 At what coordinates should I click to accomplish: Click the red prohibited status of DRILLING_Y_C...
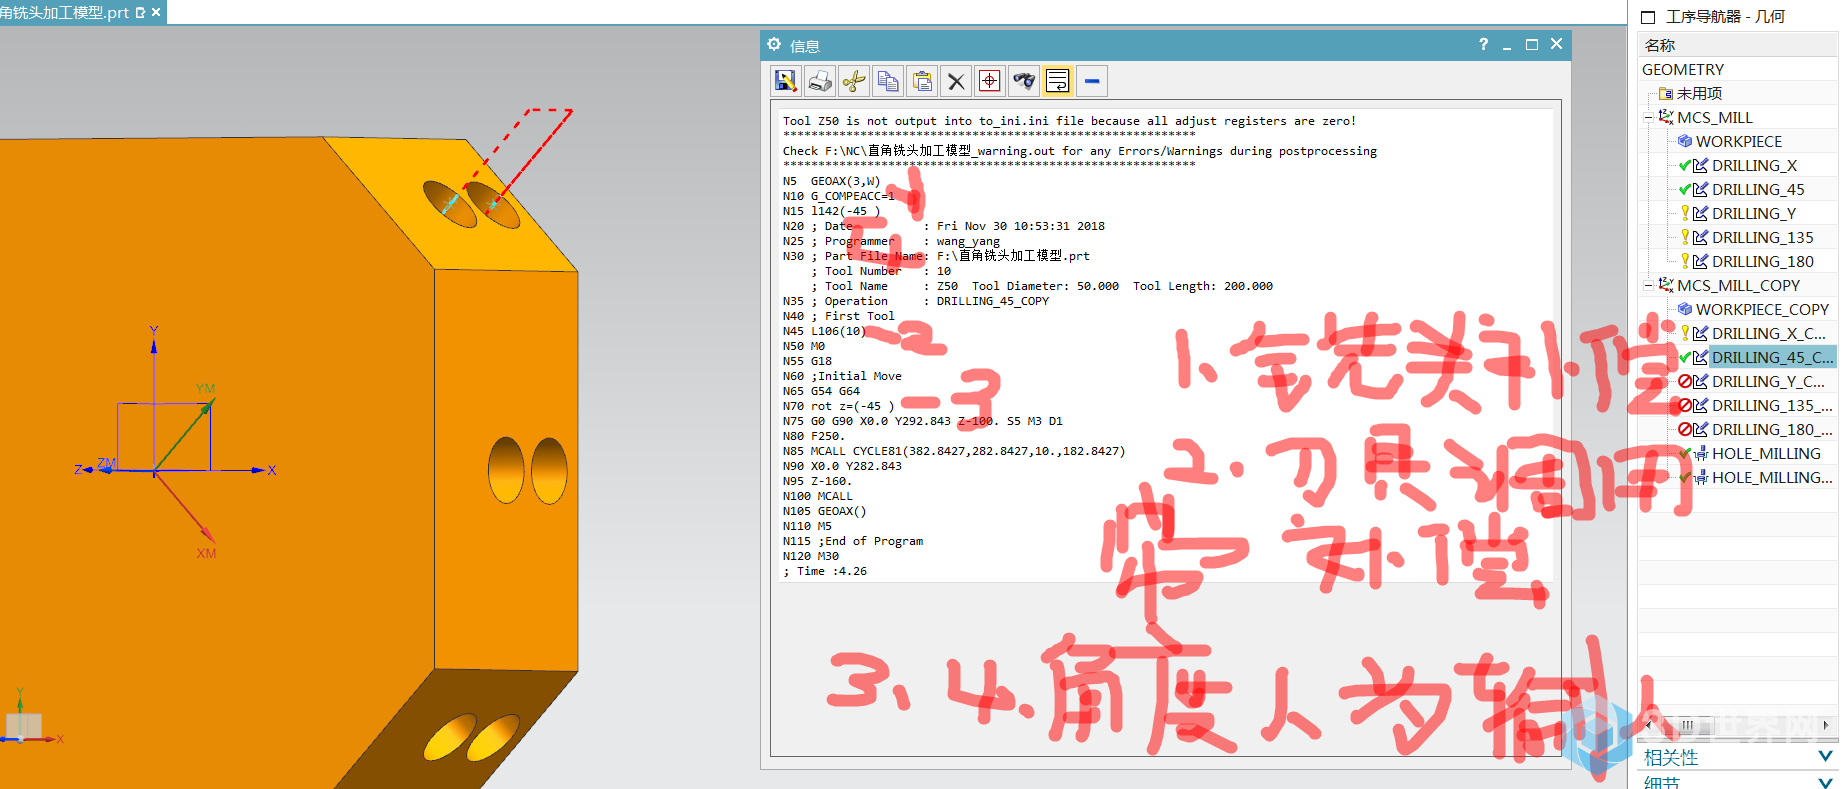coord(1684,381)
